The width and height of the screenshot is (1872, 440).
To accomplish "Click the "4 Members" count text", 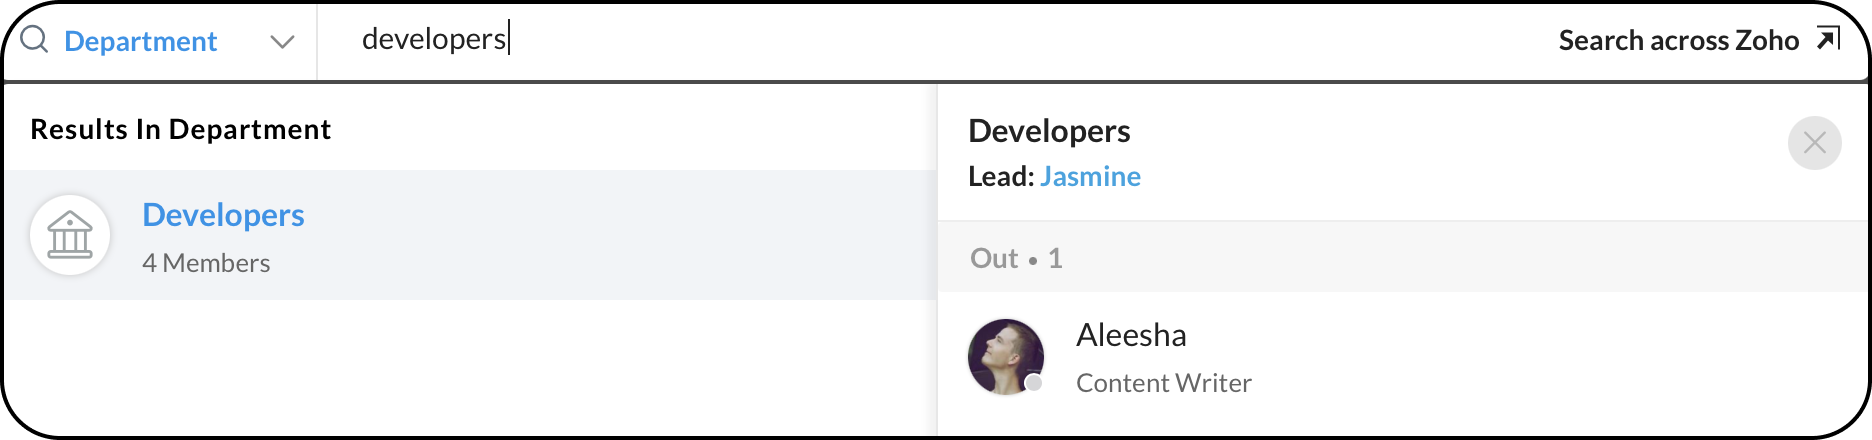I will pyautogui.click(x=206, y=263).
